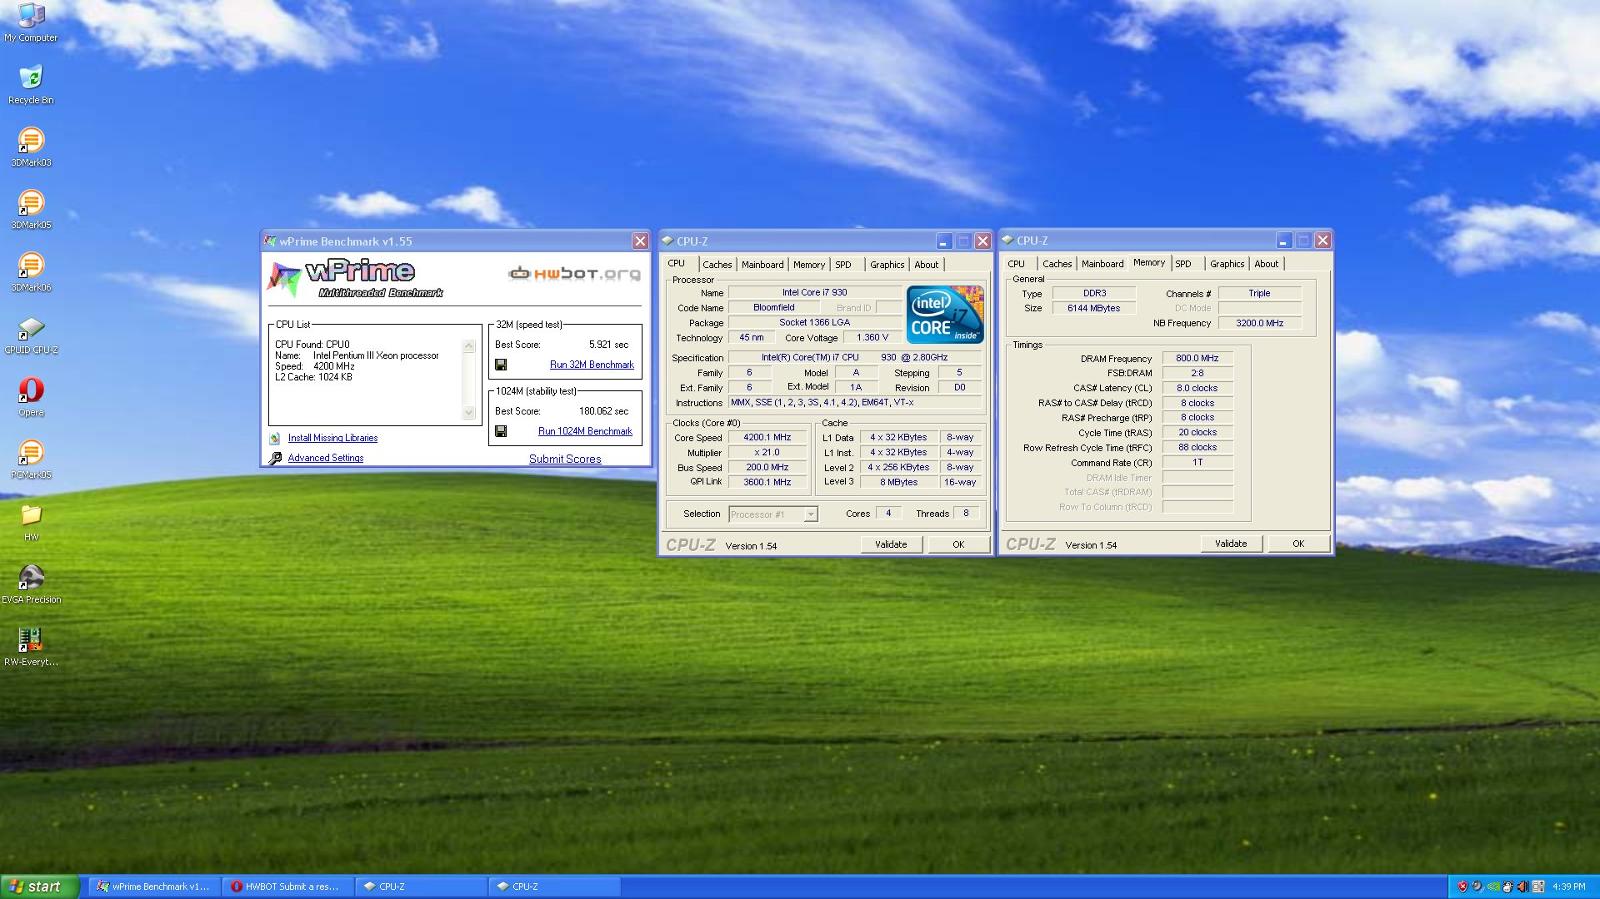Run the 32M Benchmark
Image resolution: width=1600 pixels, height=899 pixels.
tap(592, 365)
